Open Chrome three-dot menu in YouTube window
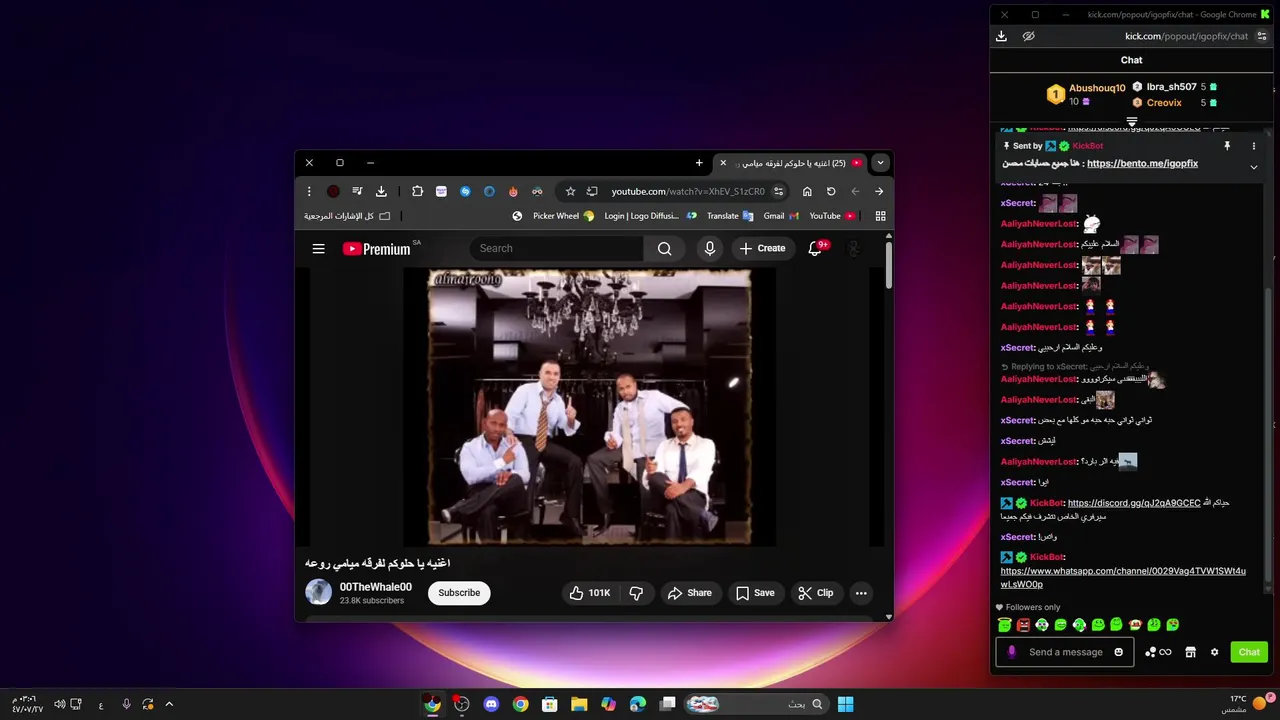This screenshot has height=720, width=1280. (309, 191)
